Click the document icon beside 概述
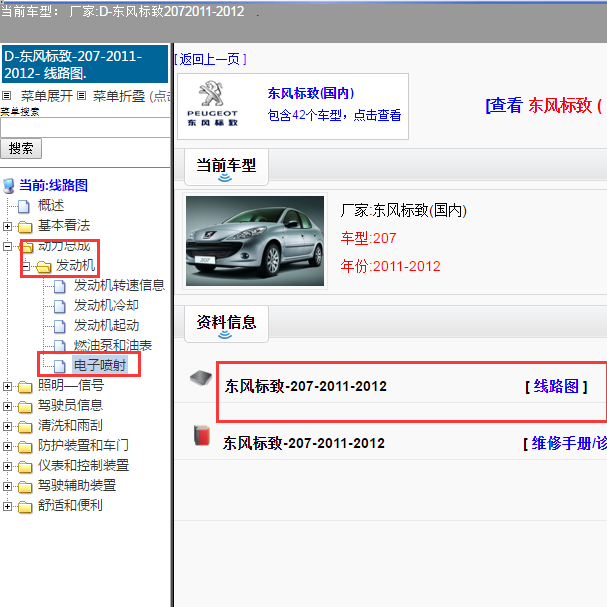Viewport: 607px width, 607px height. 24,206
